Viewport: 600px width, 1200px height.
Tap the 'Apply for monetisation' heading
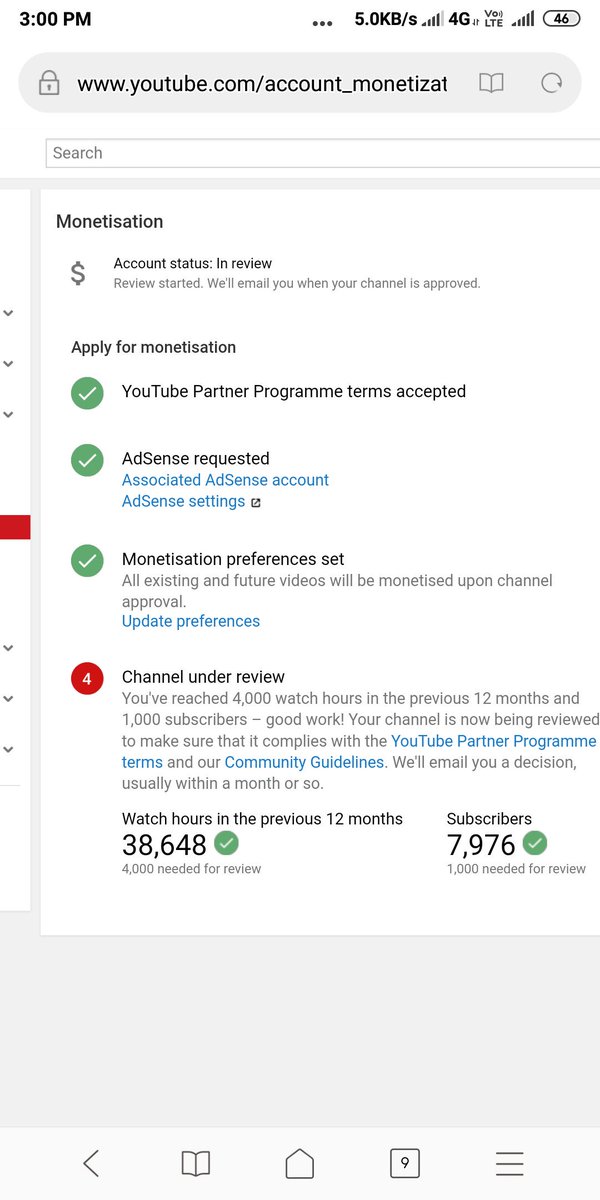[x=153, y=347]
